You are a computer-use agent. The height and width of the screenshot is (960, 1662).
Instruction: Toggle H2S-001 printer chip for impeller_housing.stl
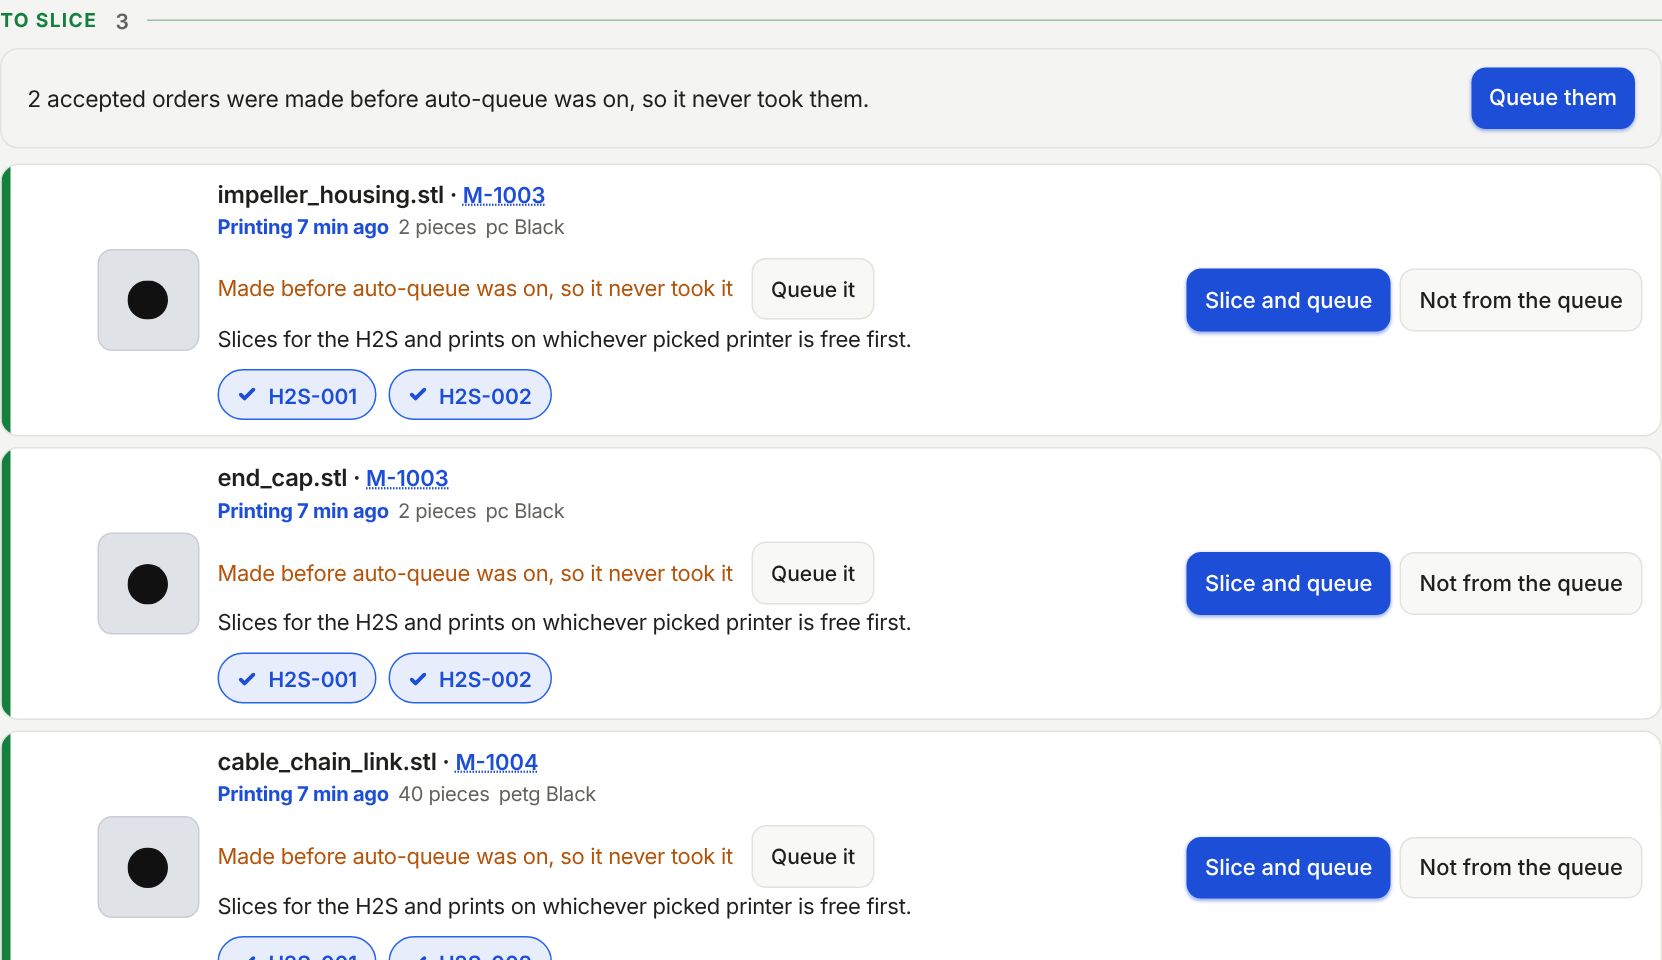click(x=297, y=395)
